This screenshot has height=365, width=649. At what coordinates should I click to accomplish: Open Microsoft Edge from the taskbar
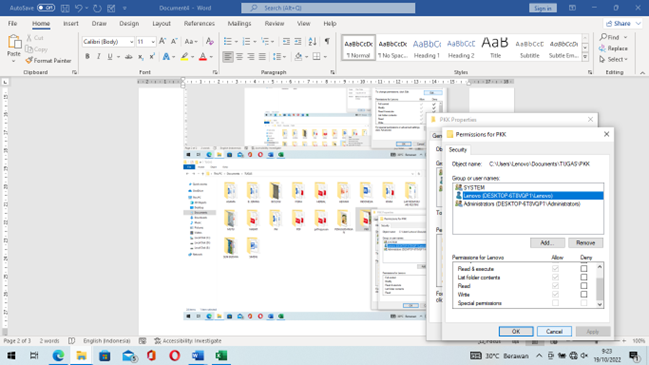pyautogui.click(x=58, y=355)
